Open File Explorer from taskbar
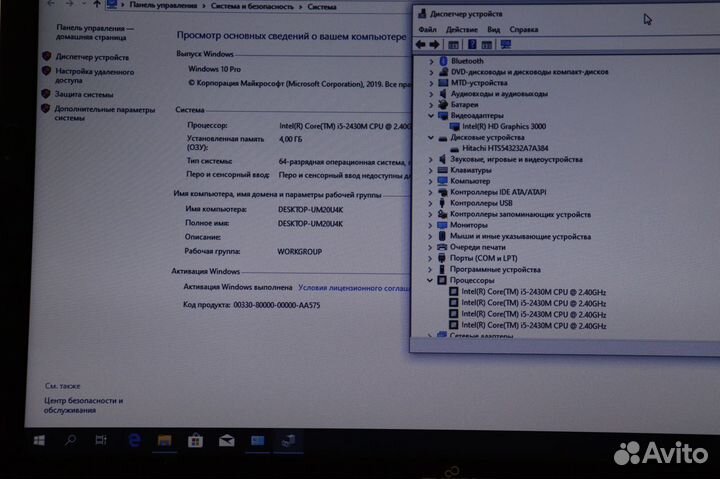Screen dimensions: 720x479 (164, 441)
